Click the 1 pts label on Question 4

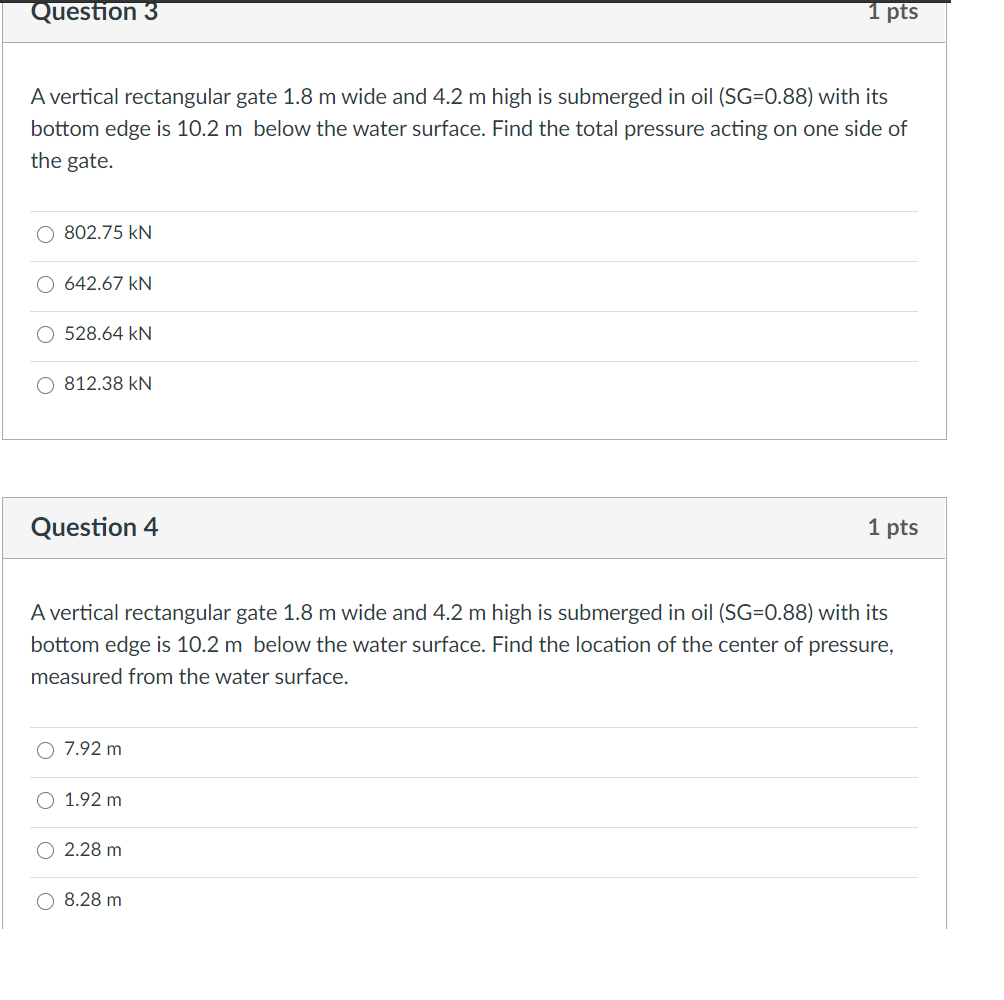tap(893, 527)
